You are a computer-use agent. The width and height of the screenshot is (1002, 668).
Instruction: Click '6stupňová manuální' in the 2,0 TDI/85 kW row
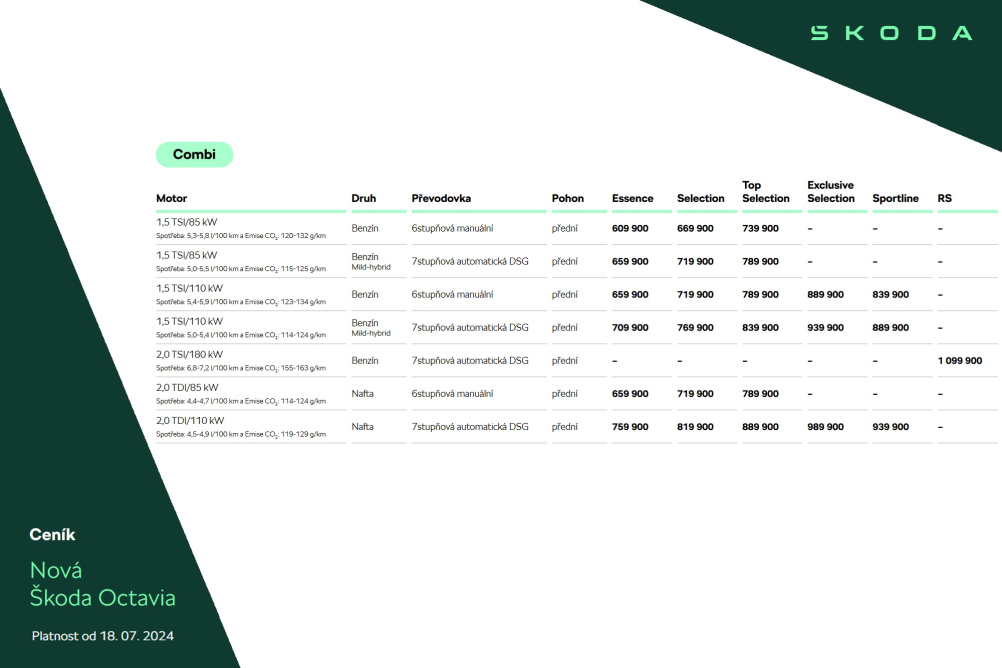click(x=452, y=394)
